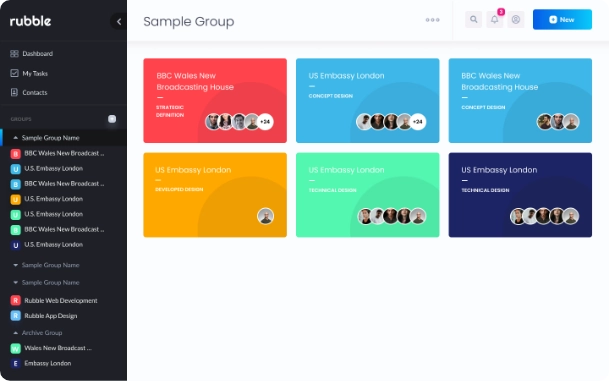This screenshot has width=609, height=381.
Task: Select the red B BBC Wales project icon
Action: tap(15, 154)
